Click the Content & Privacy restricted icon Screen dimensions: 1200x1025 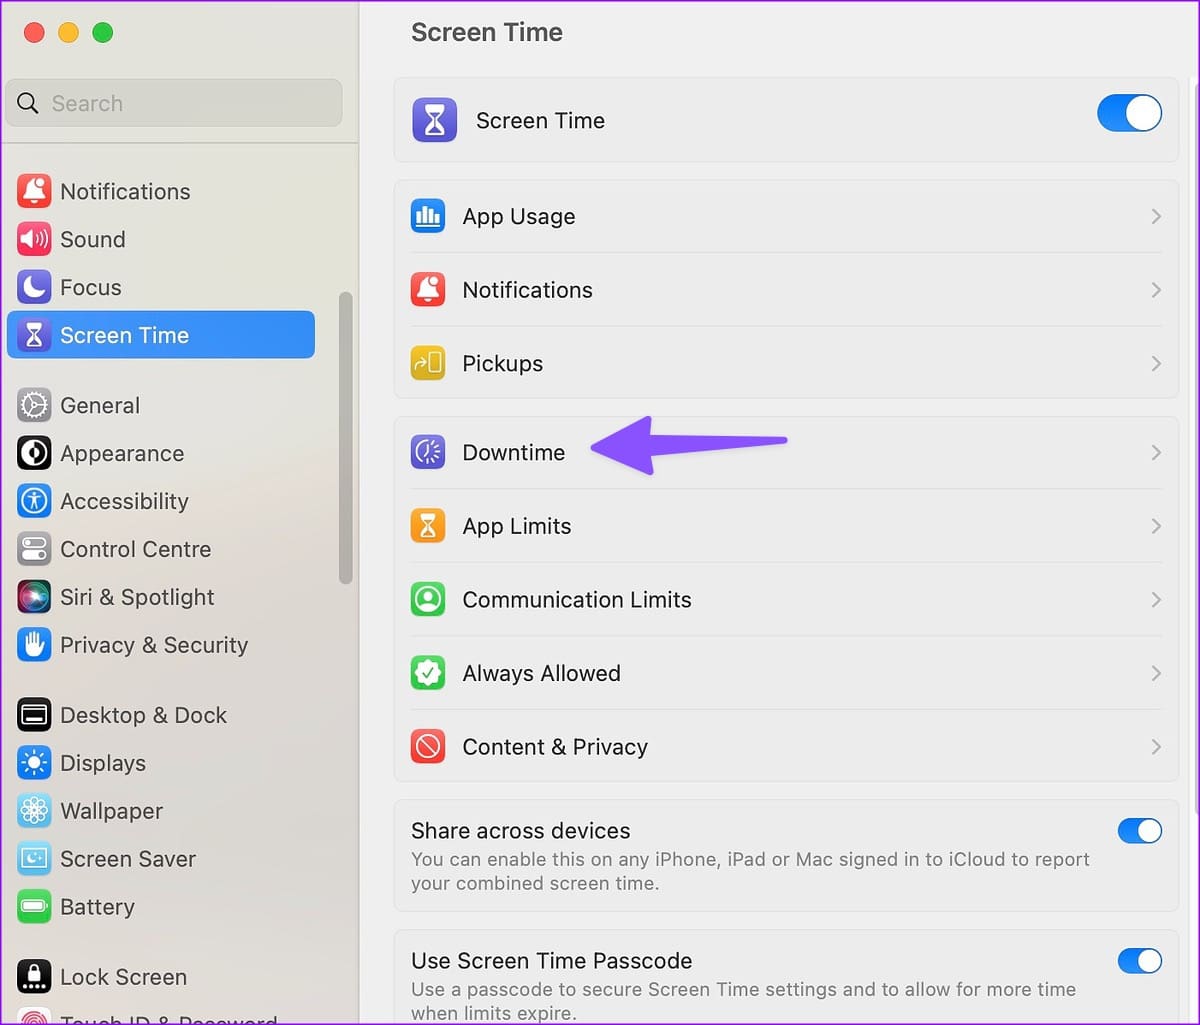pos(428,747)
